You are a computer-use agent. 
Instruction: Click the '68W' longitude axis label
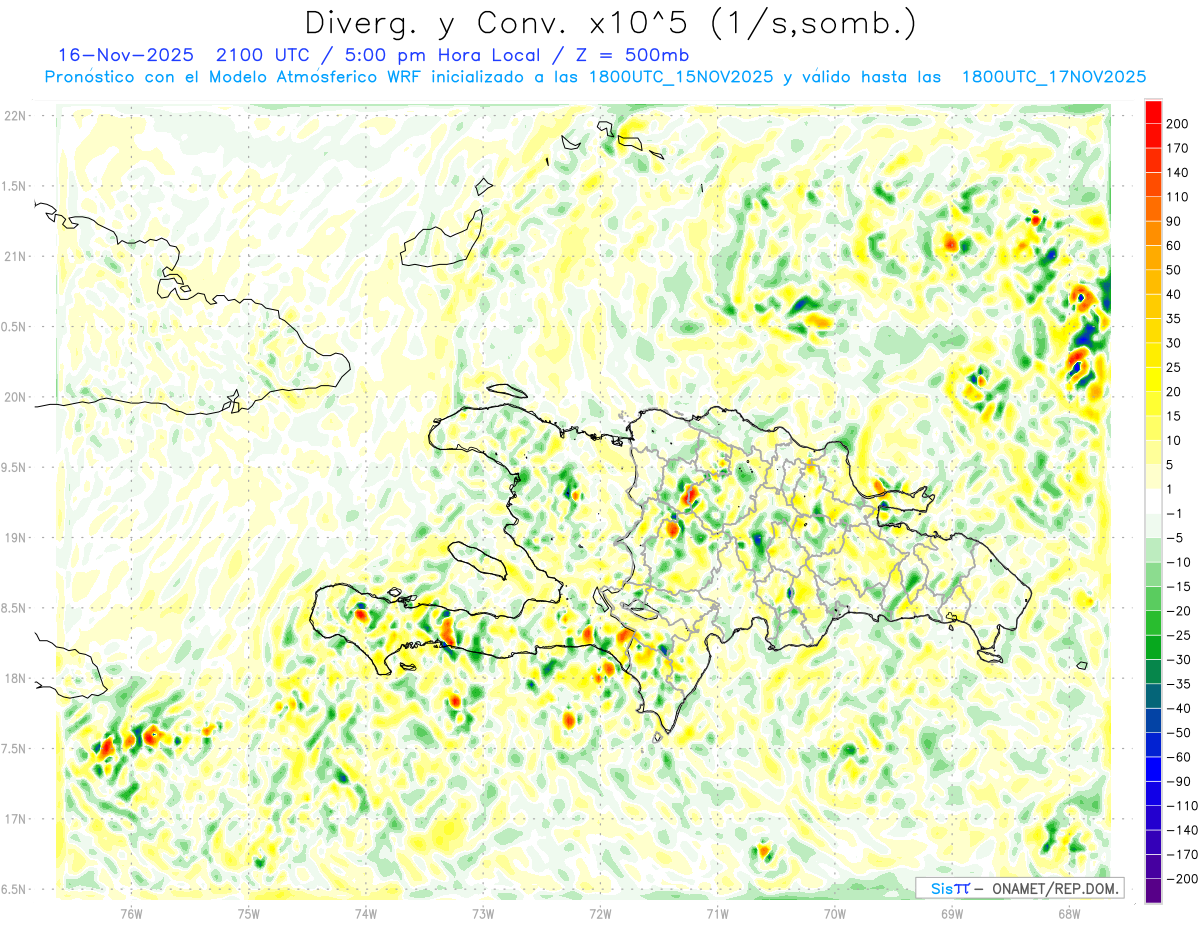coord(1069,913)
